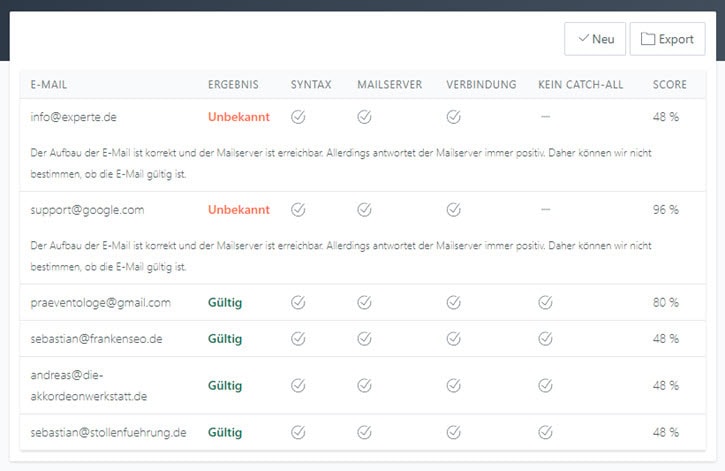Click the 96 % score value
The image size is (725, 471).
click(x=665, y=210)
